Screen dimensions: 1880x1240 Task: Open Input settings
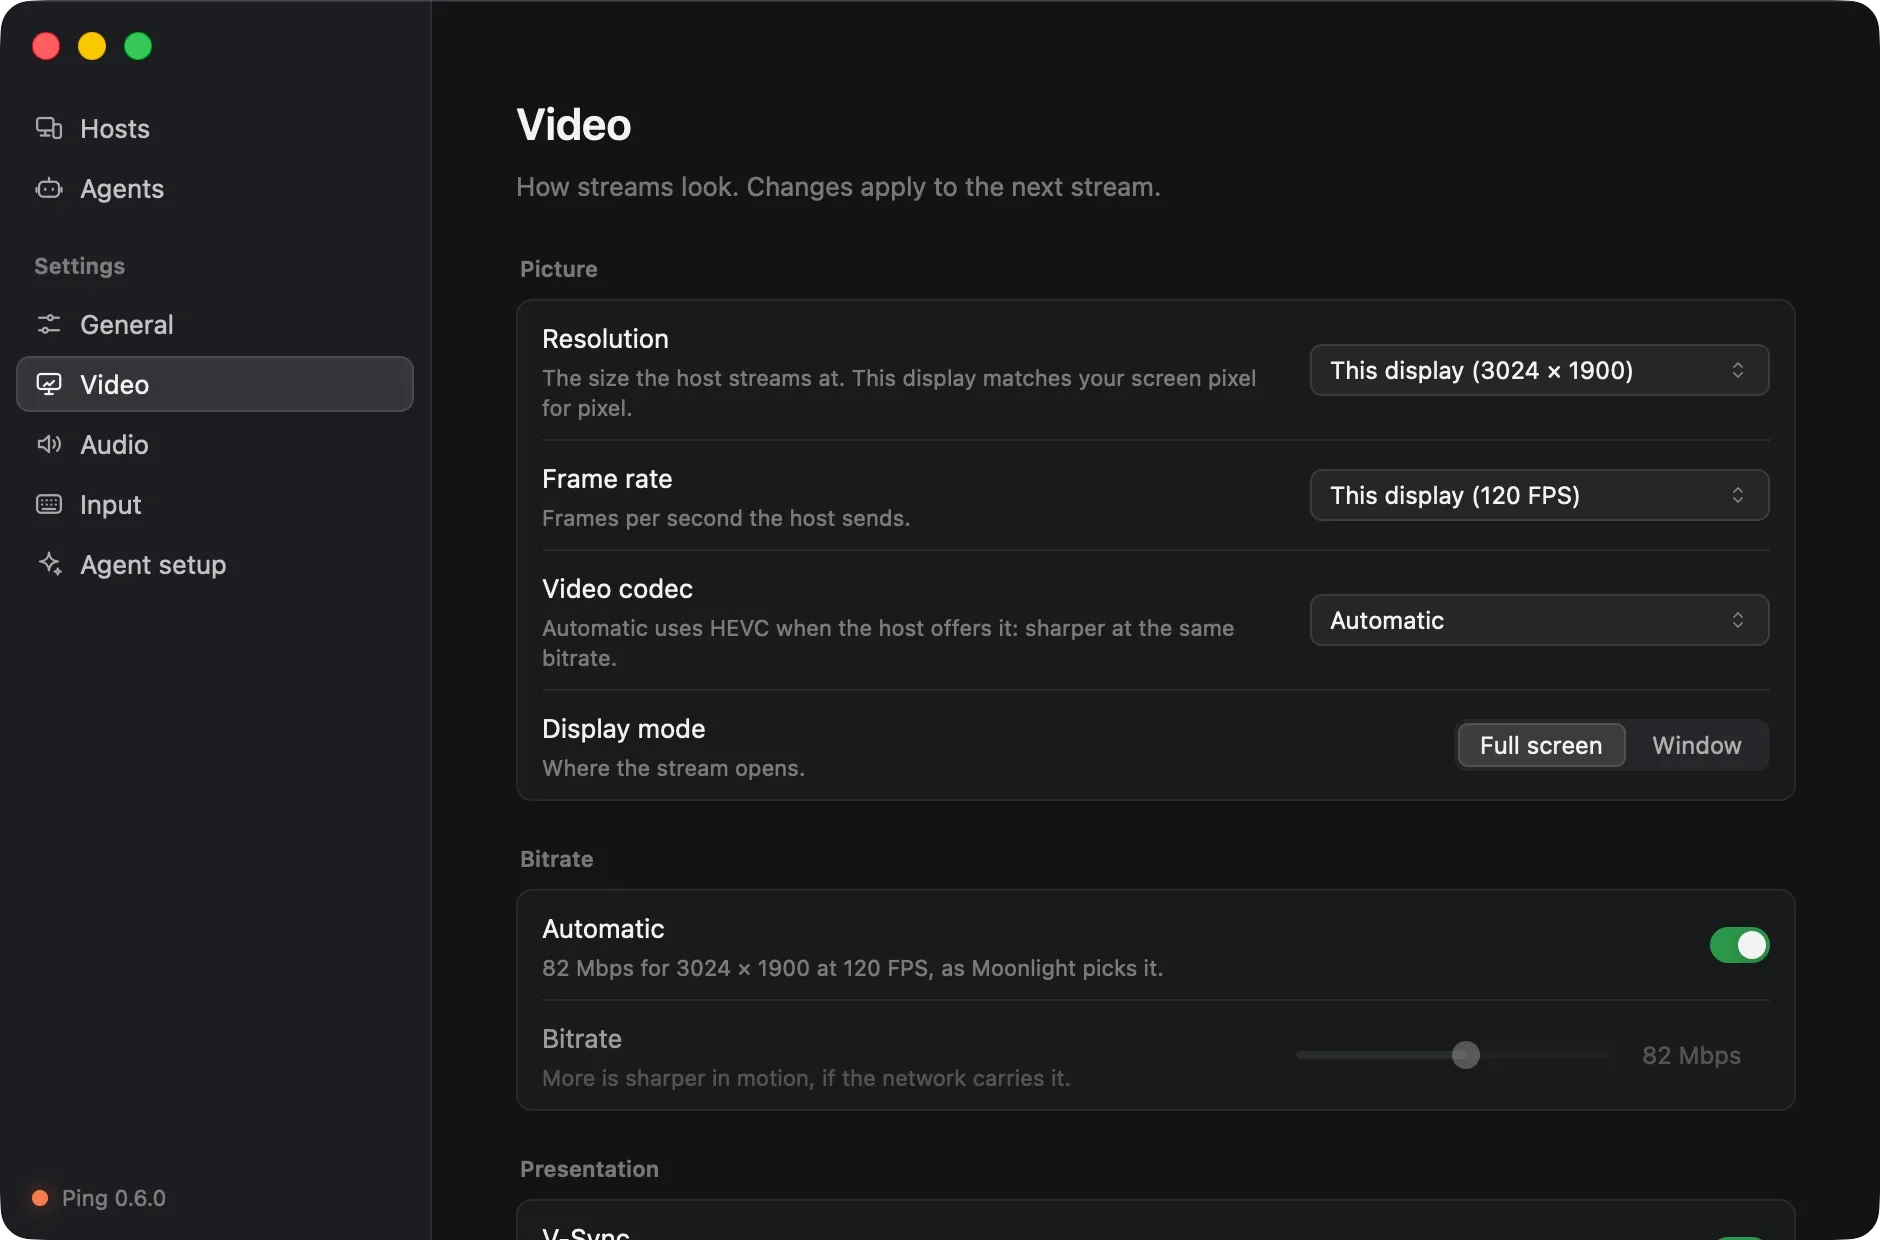coord(215,504)
